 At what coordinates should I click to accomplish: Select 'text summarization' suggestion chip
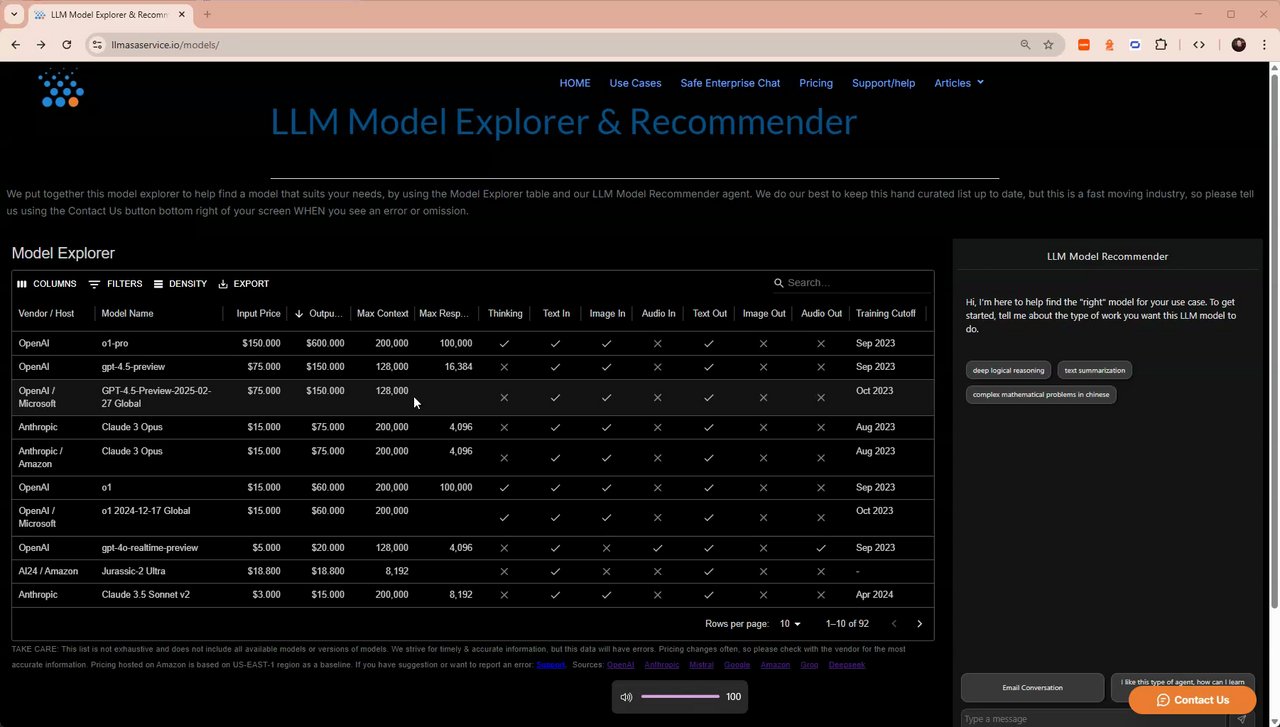[1094, 370]
